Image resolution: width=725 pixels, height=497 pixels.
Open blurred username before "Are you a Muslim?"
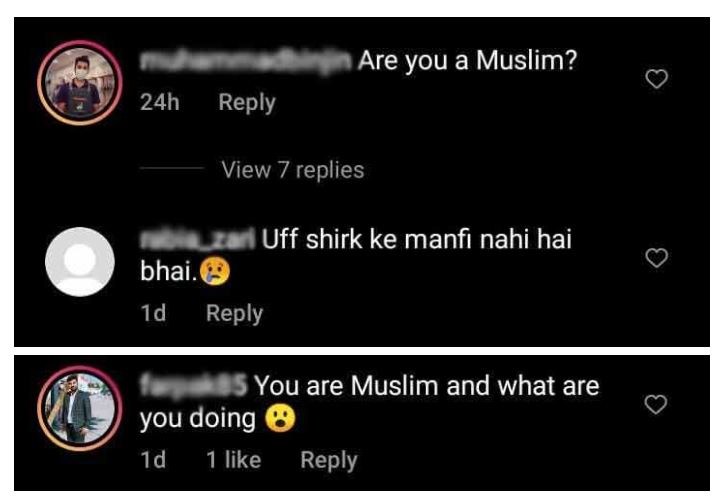(x=246, y=61)
